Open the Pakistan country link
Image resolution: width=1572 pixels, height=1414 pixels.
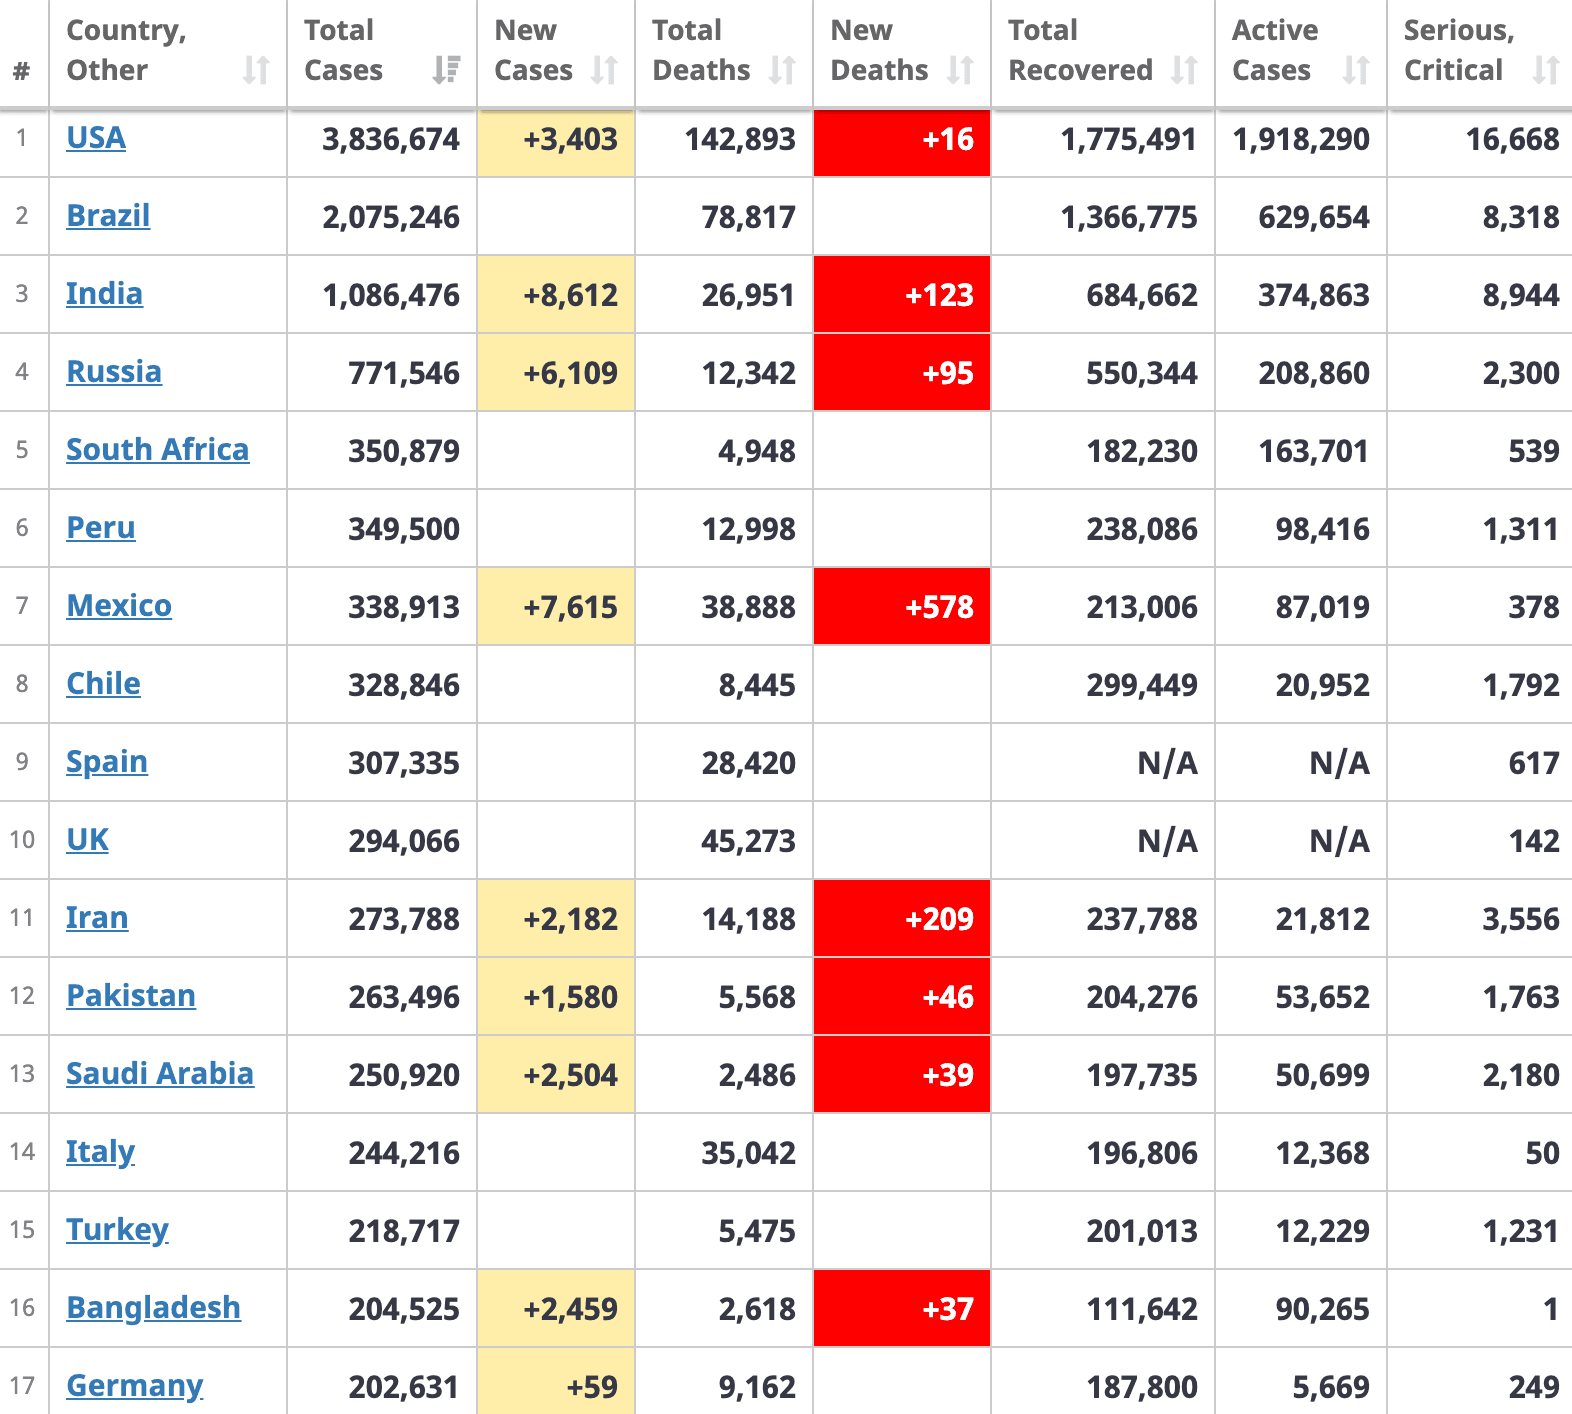131,996
